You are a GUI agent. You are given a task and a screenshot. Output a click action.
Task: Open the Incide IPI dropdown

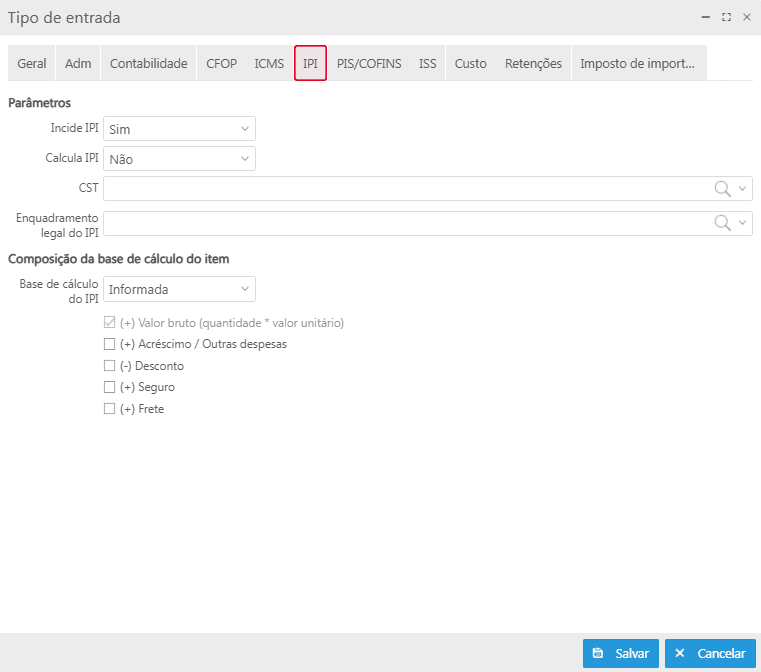(180, 129)
